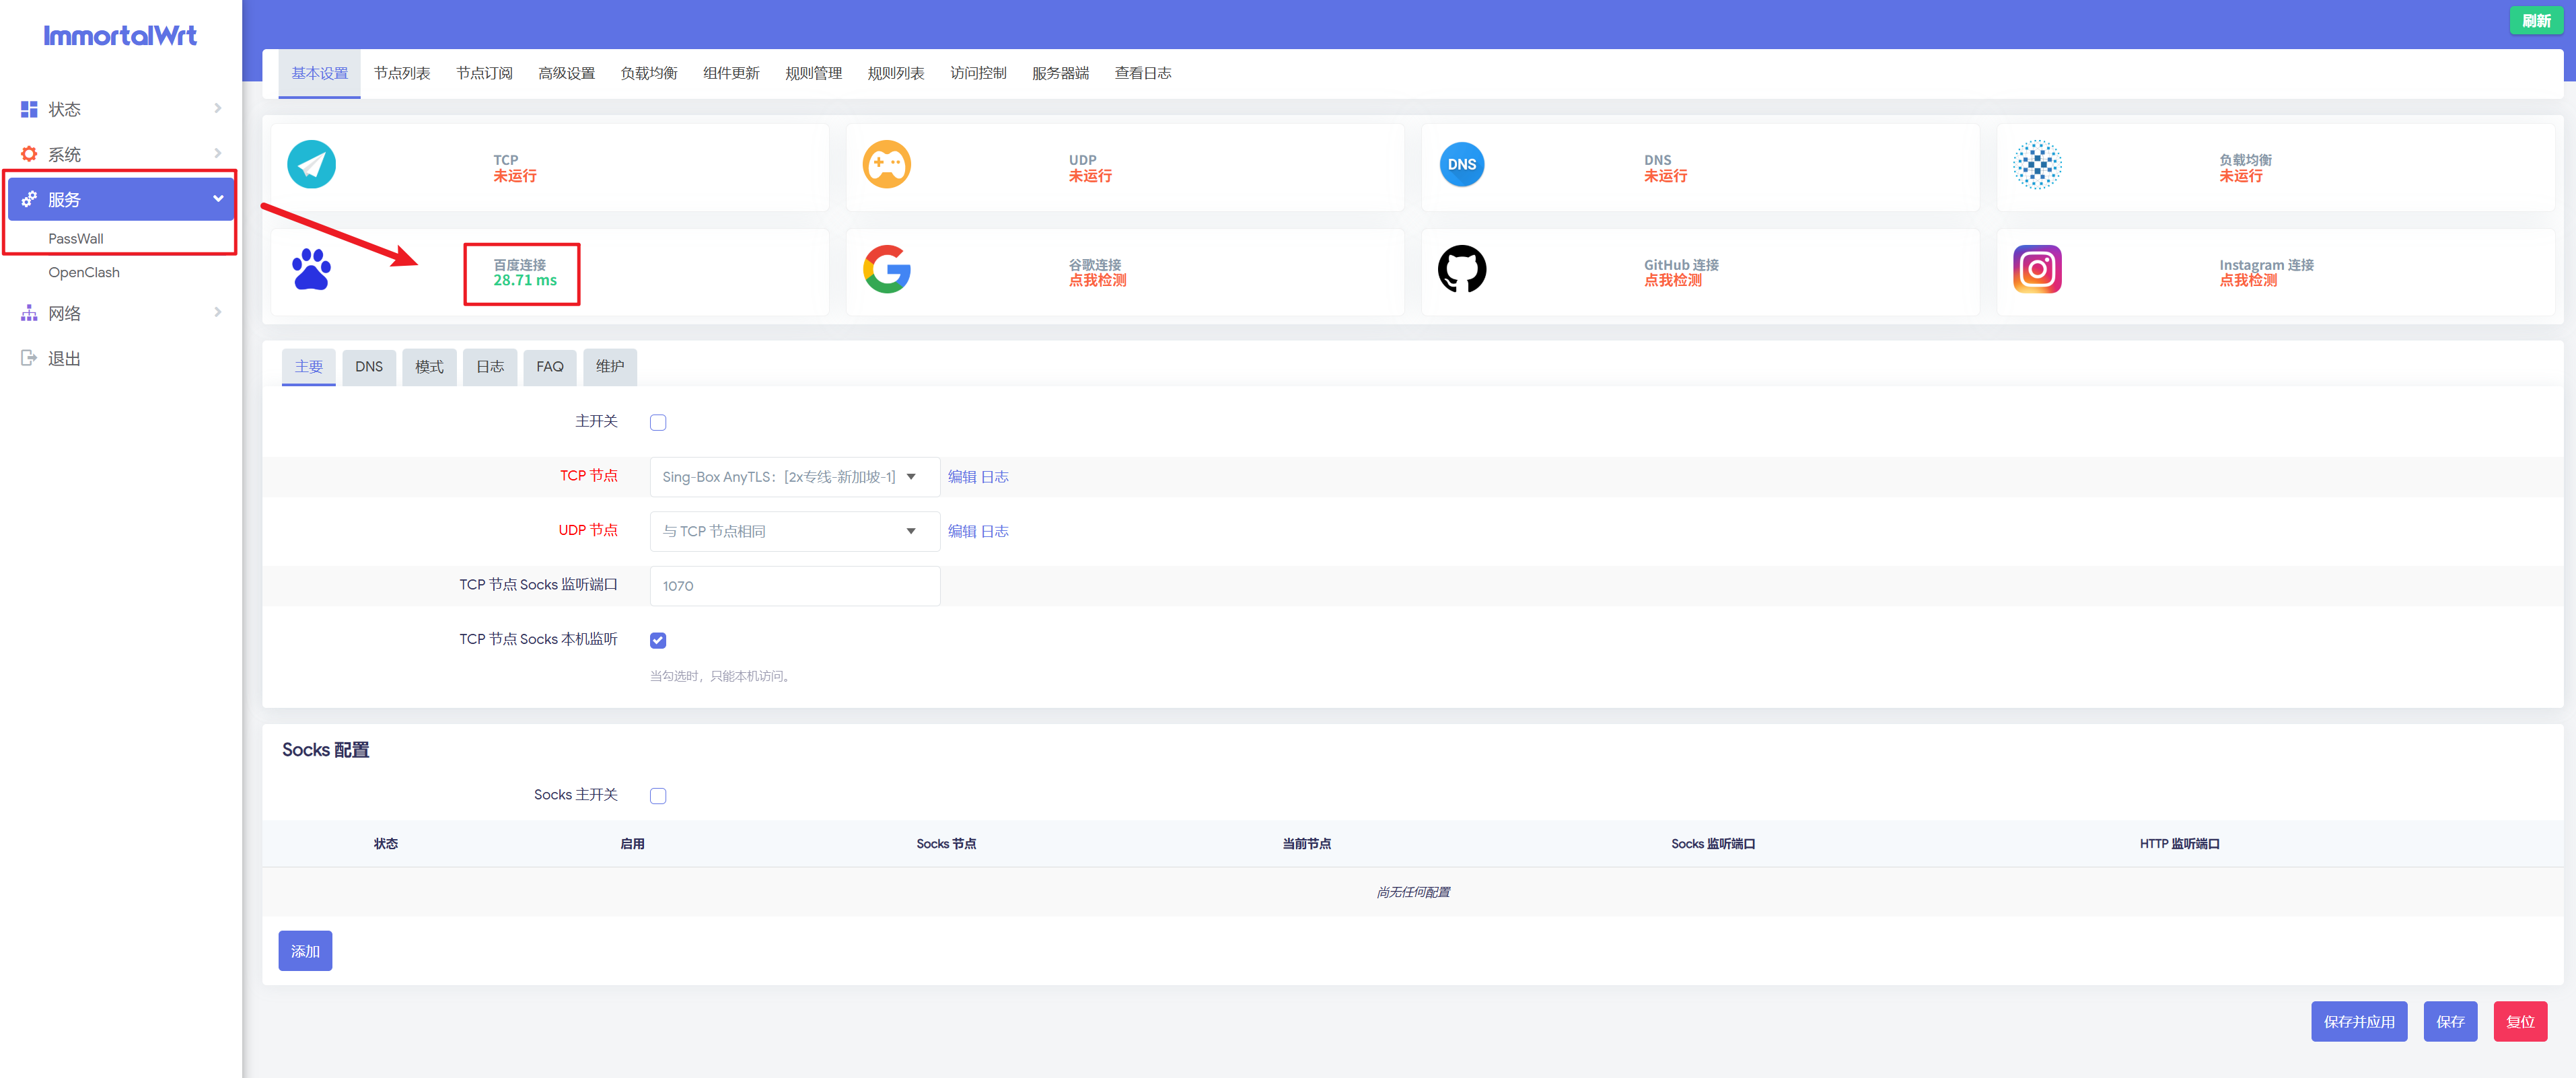This screenshot has width=2576, height=1078.
Task: Click the network topology icon in sidebar
Action: [29, 313]
